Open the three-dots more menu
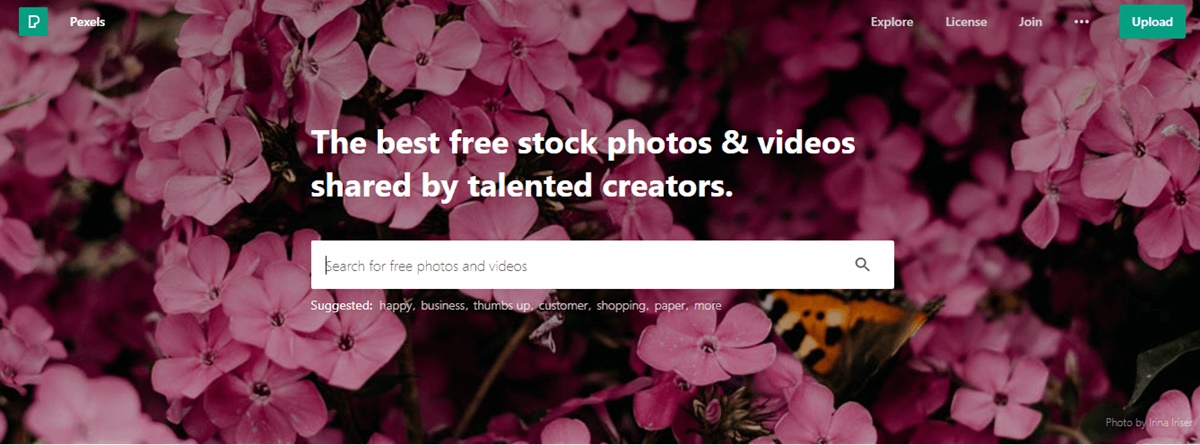This screenshot has height=445, width=1200. click(x=1081, y=22)
